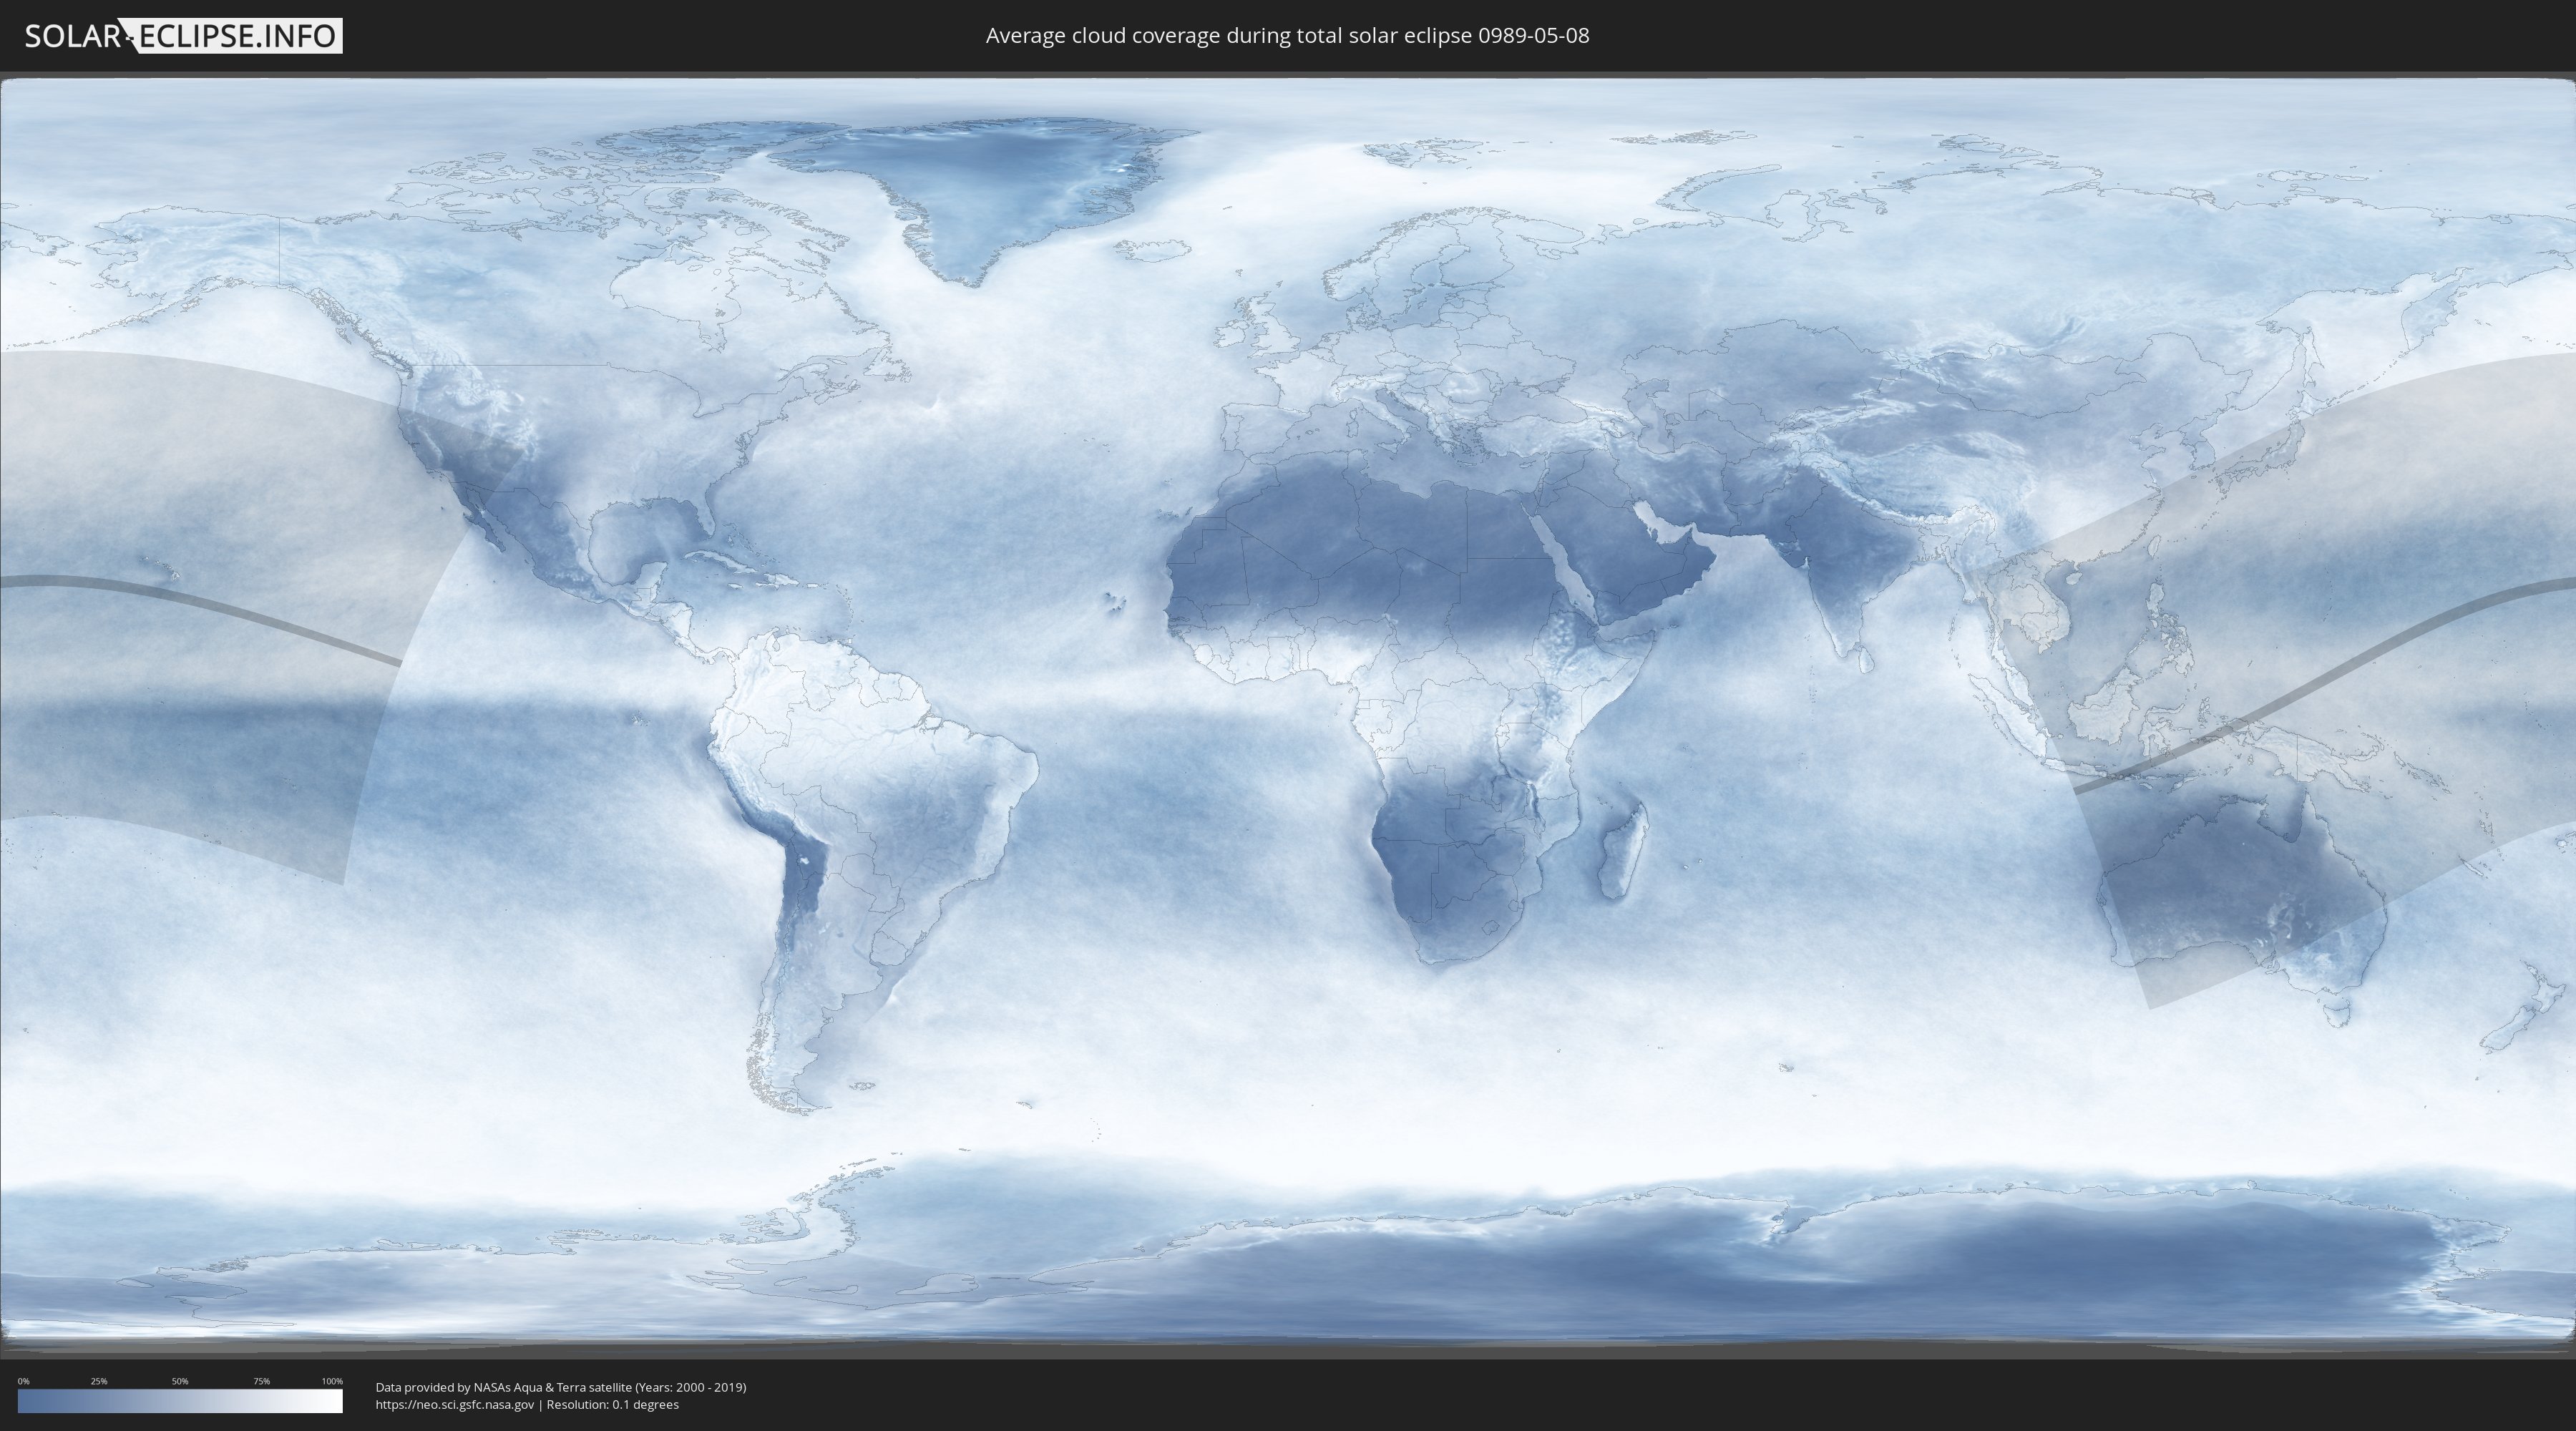Click the average cloud coverage title text
The image size is (2576, 1431).
point(1287,36)
